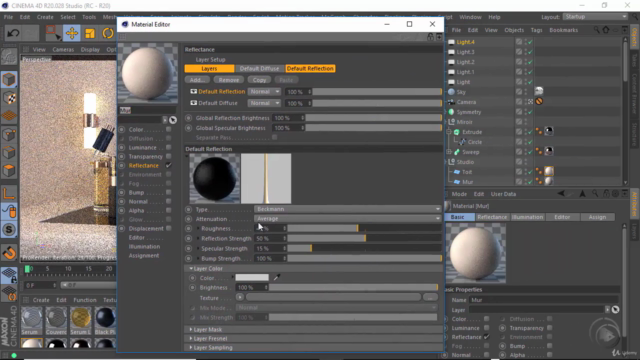
Task: Enable the Color channel checkbox in Material Editor
Action: [169, 129]
